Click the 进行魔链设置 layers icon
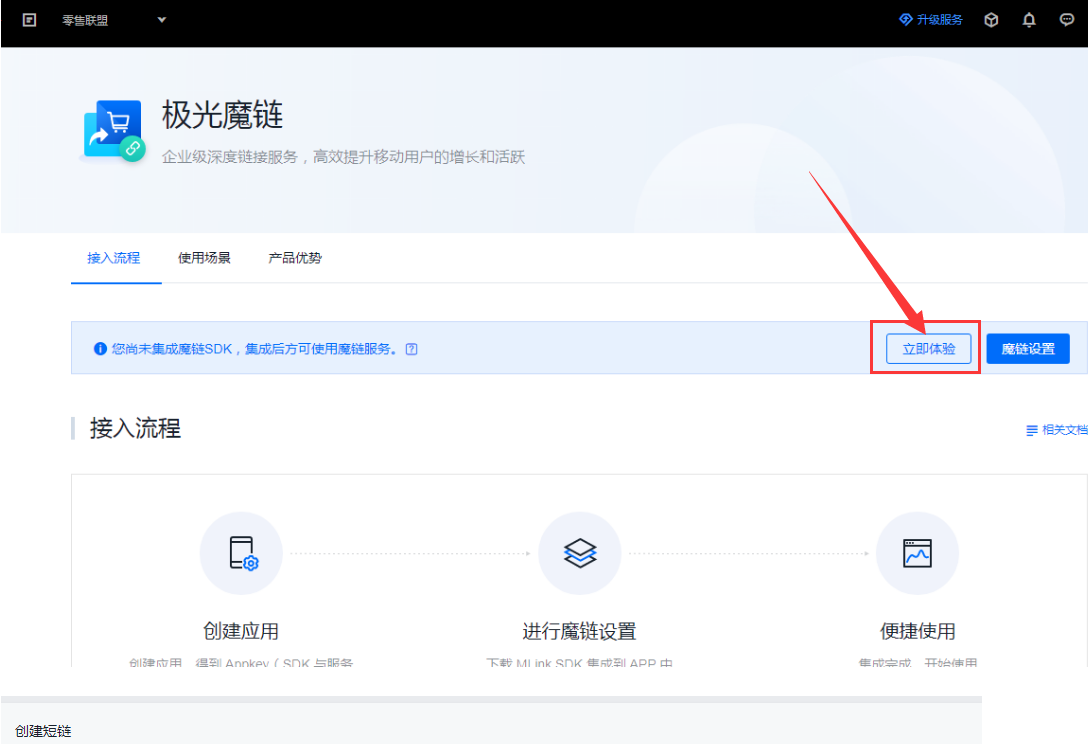The height and width of the screenshot is (744, 1088). pyautogui.click(x=579, y=553)
